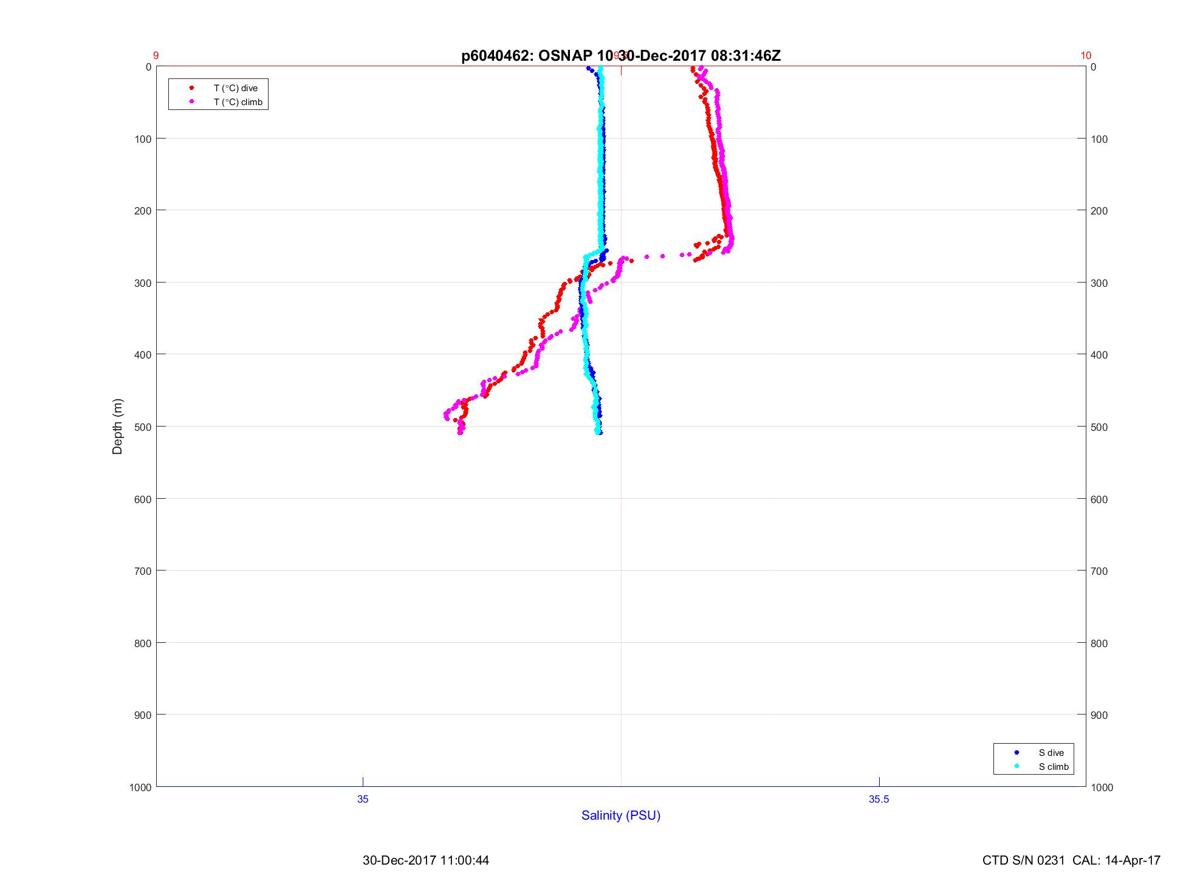Click the '1000' depth tick on left axis
Image resolution: width=1200 pixels, height=885 pixels.
tap(140, 787)
